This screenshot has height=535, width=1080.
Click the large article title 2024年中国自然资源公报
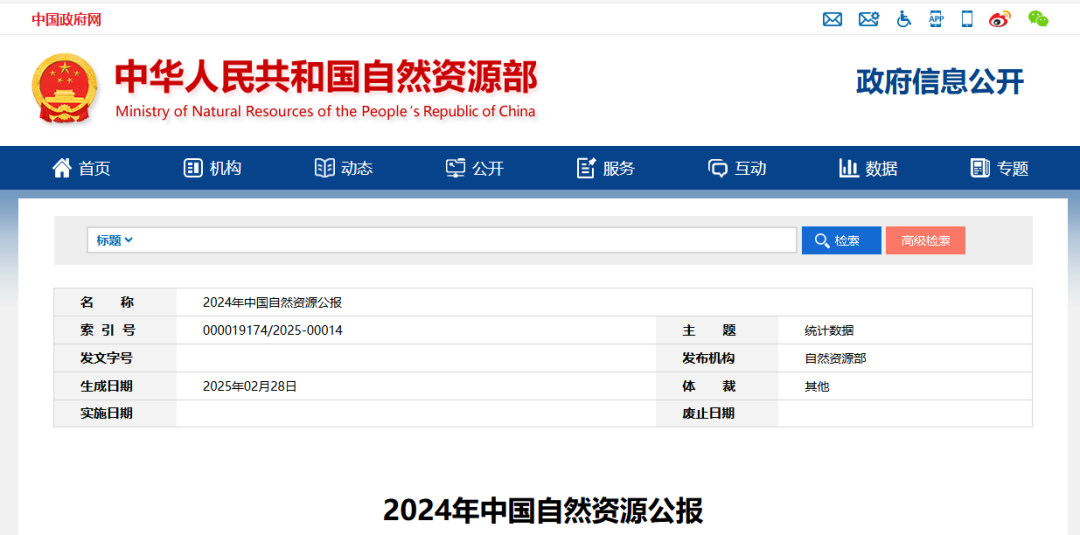543,511
